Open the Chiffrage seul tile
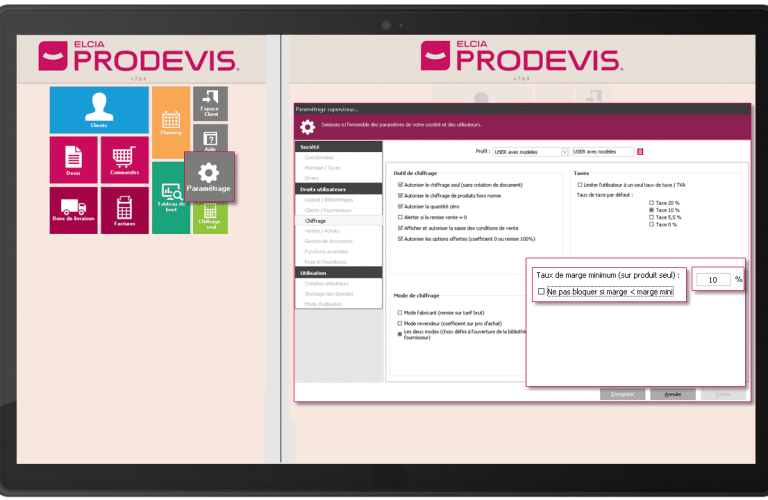768x500 pixels. point(210,218)
